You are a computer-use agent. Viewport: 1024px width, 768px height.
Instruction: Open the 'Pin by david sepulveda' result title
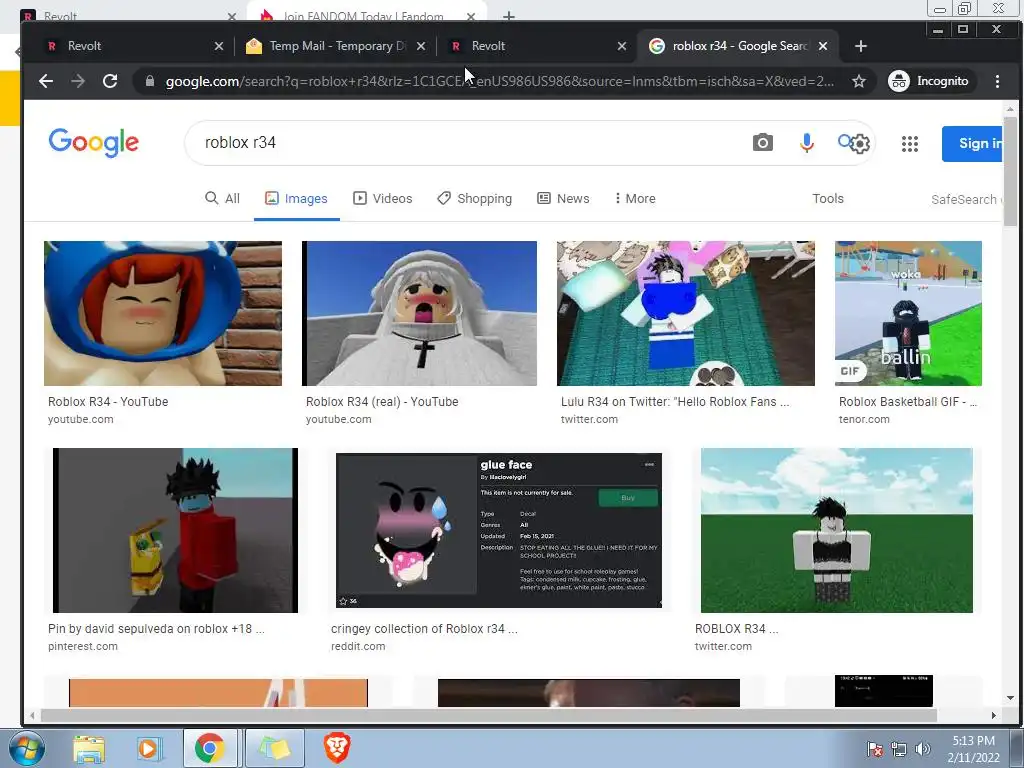coord(156,629)
